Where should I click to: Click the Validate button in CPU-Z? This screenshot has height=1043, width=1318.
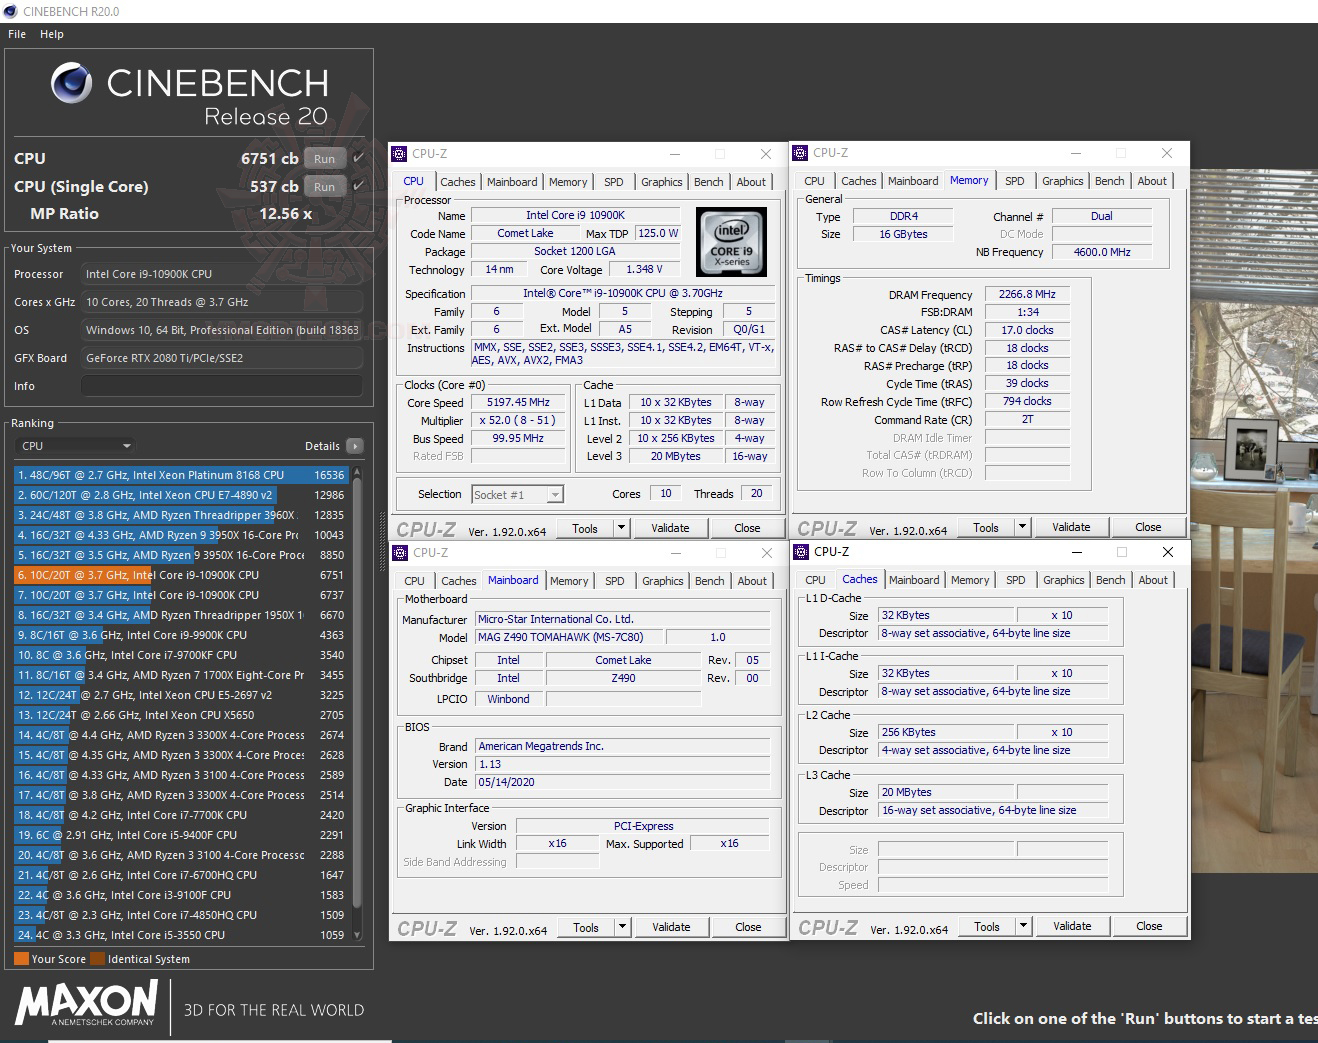point(671,527)
